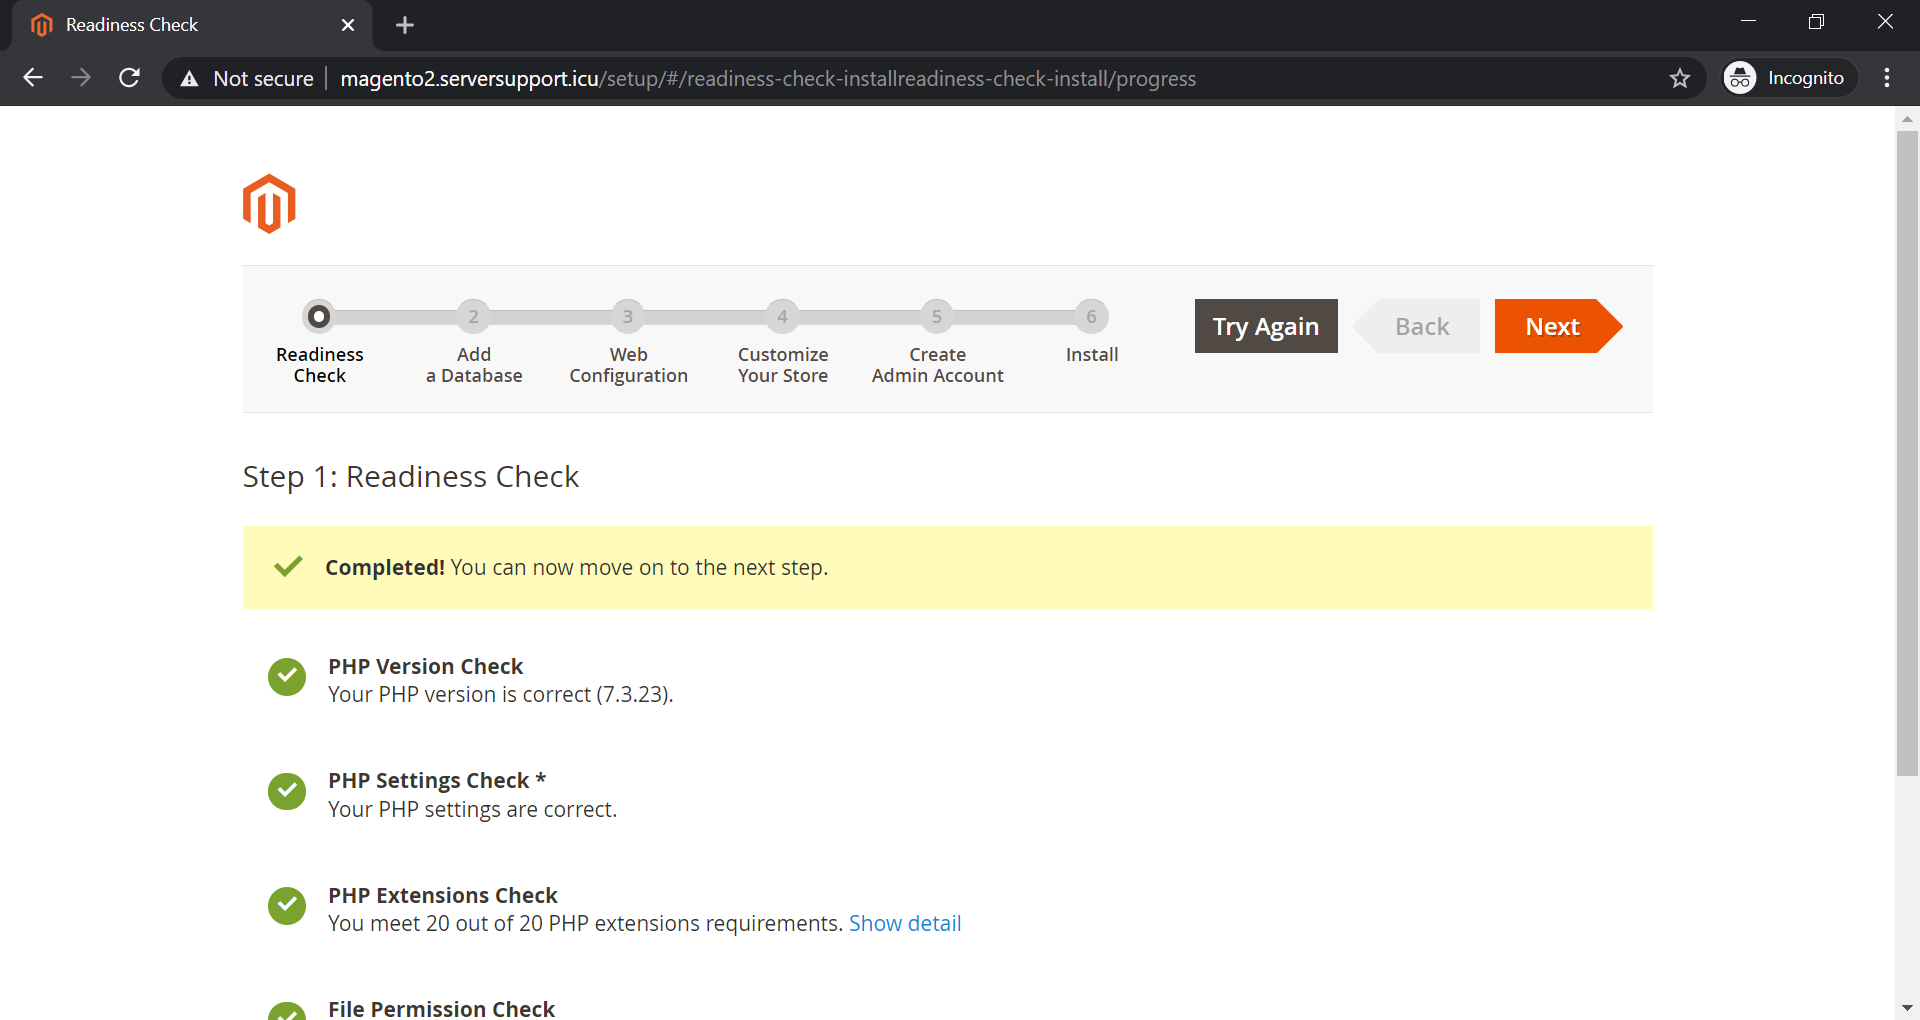Click the PHP Settings Check green checkmark

pyautogui.click(x=287, y=792)
